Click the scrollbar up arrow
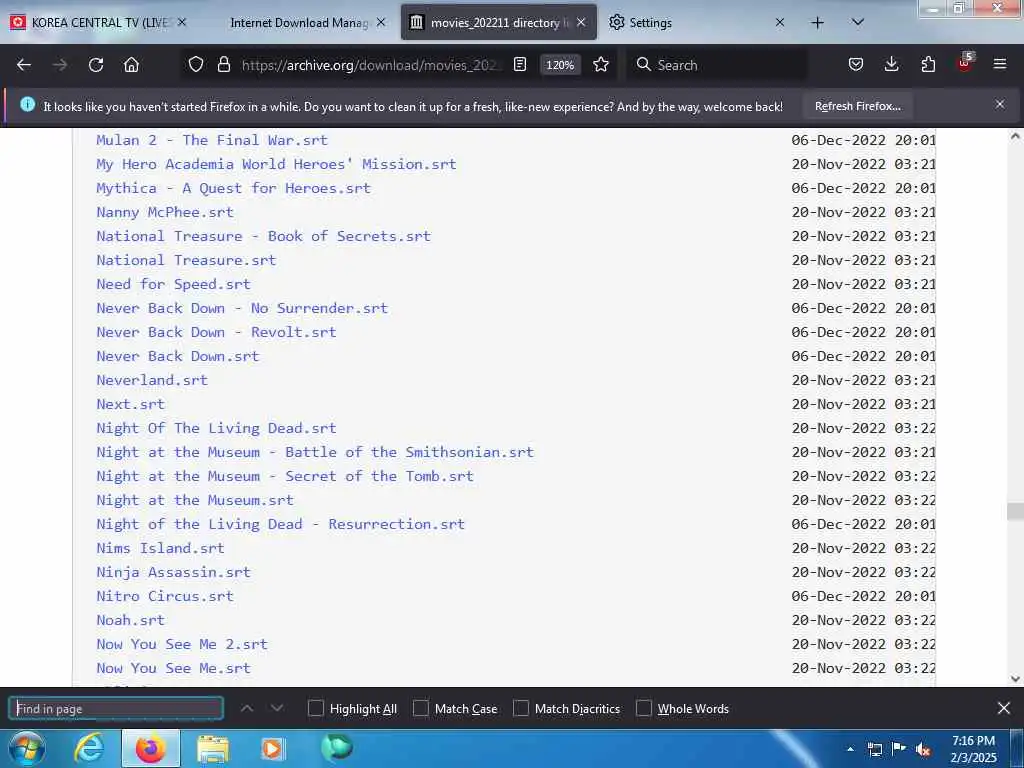This screenshot has width=1024, height=768. (1015, 136)
